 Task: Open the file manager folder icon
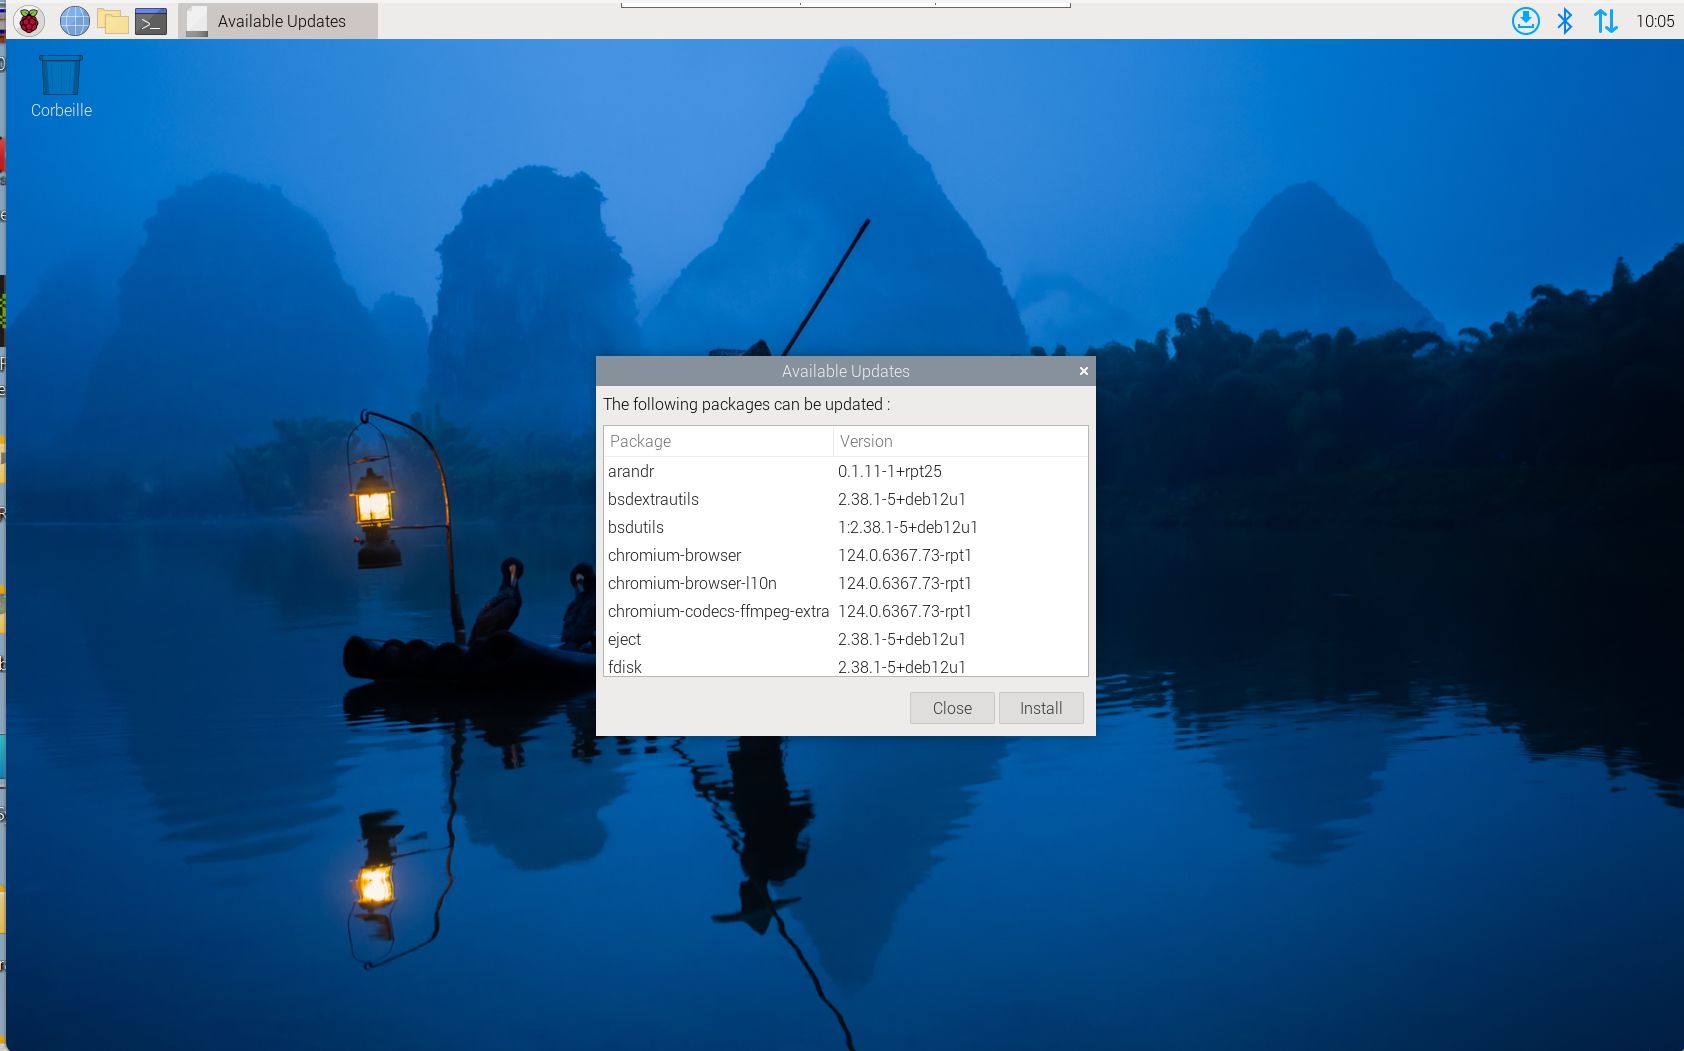point(113,20)
